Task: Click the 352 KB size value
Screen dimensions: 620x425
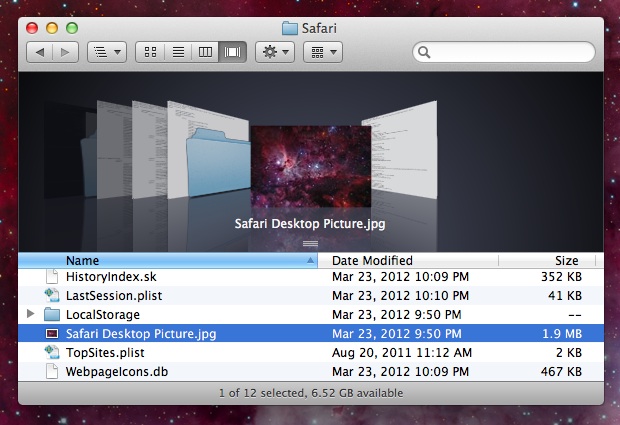Action: (x=561, y=277)
